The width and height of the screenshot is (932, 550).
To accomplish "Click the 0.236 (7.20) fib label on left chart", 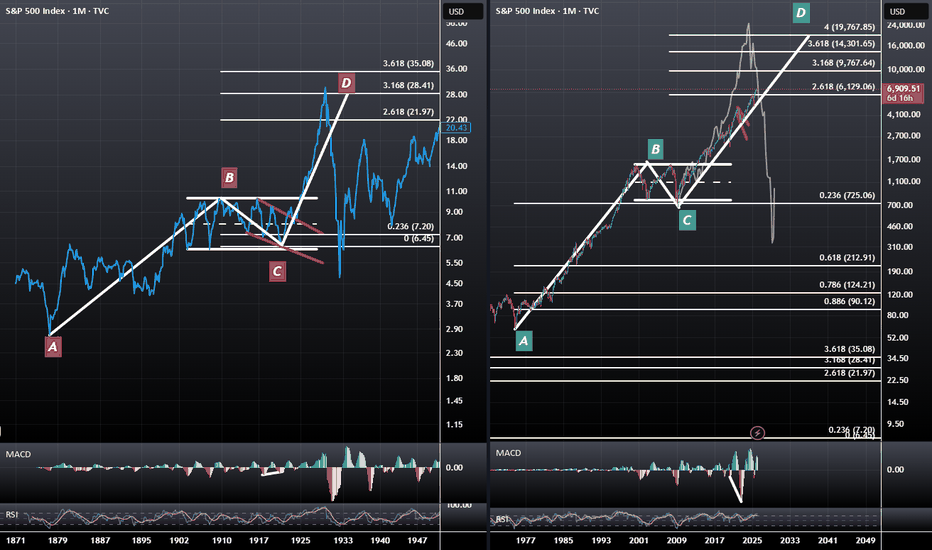I will pyautogui.click(x=411, y=227).
